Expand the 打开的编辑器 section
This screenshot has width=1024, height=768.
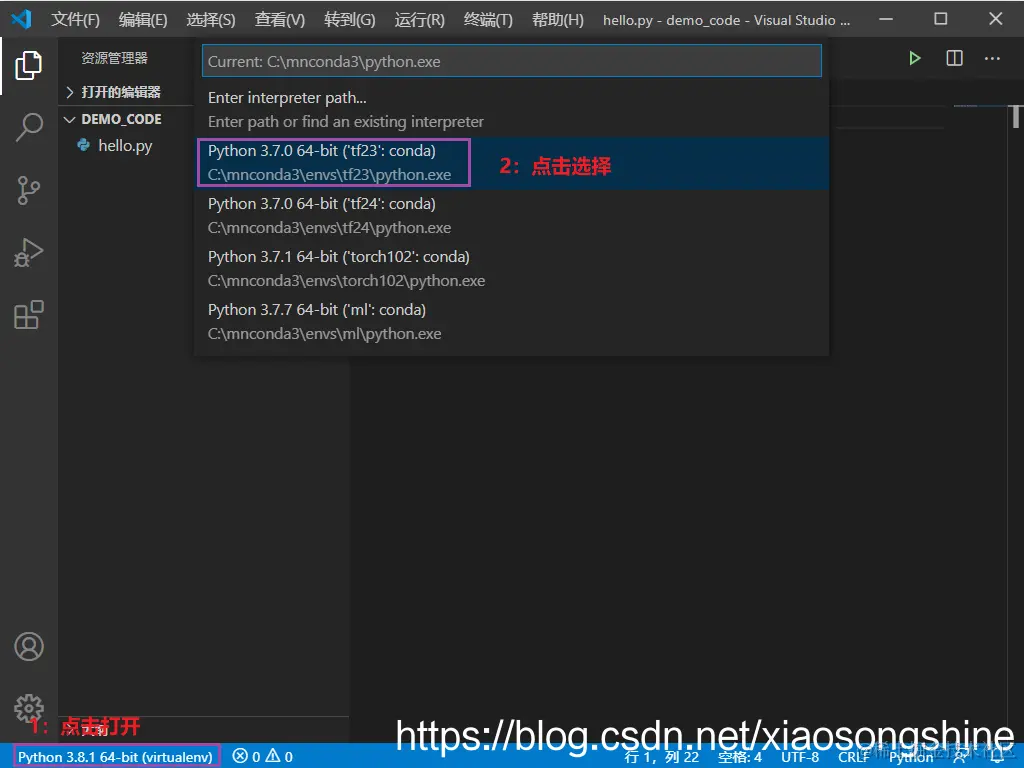(121, 92)
